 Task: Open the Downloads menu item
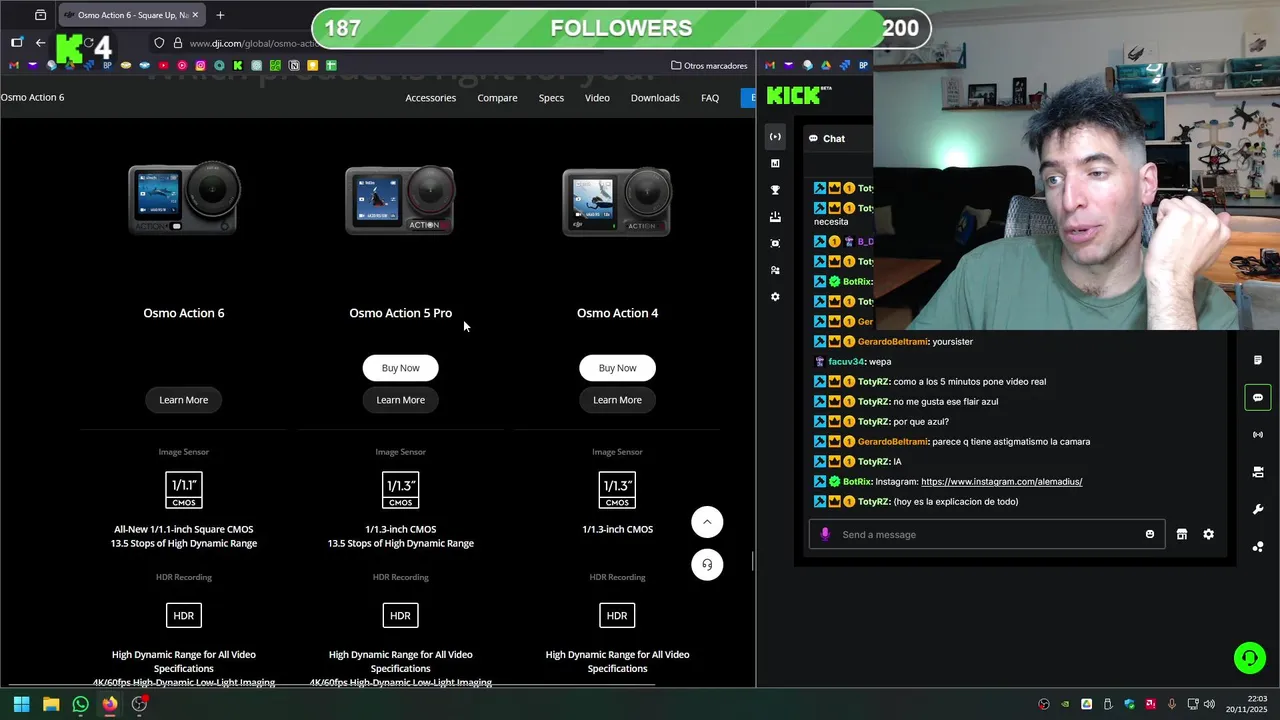coord(655,98)
